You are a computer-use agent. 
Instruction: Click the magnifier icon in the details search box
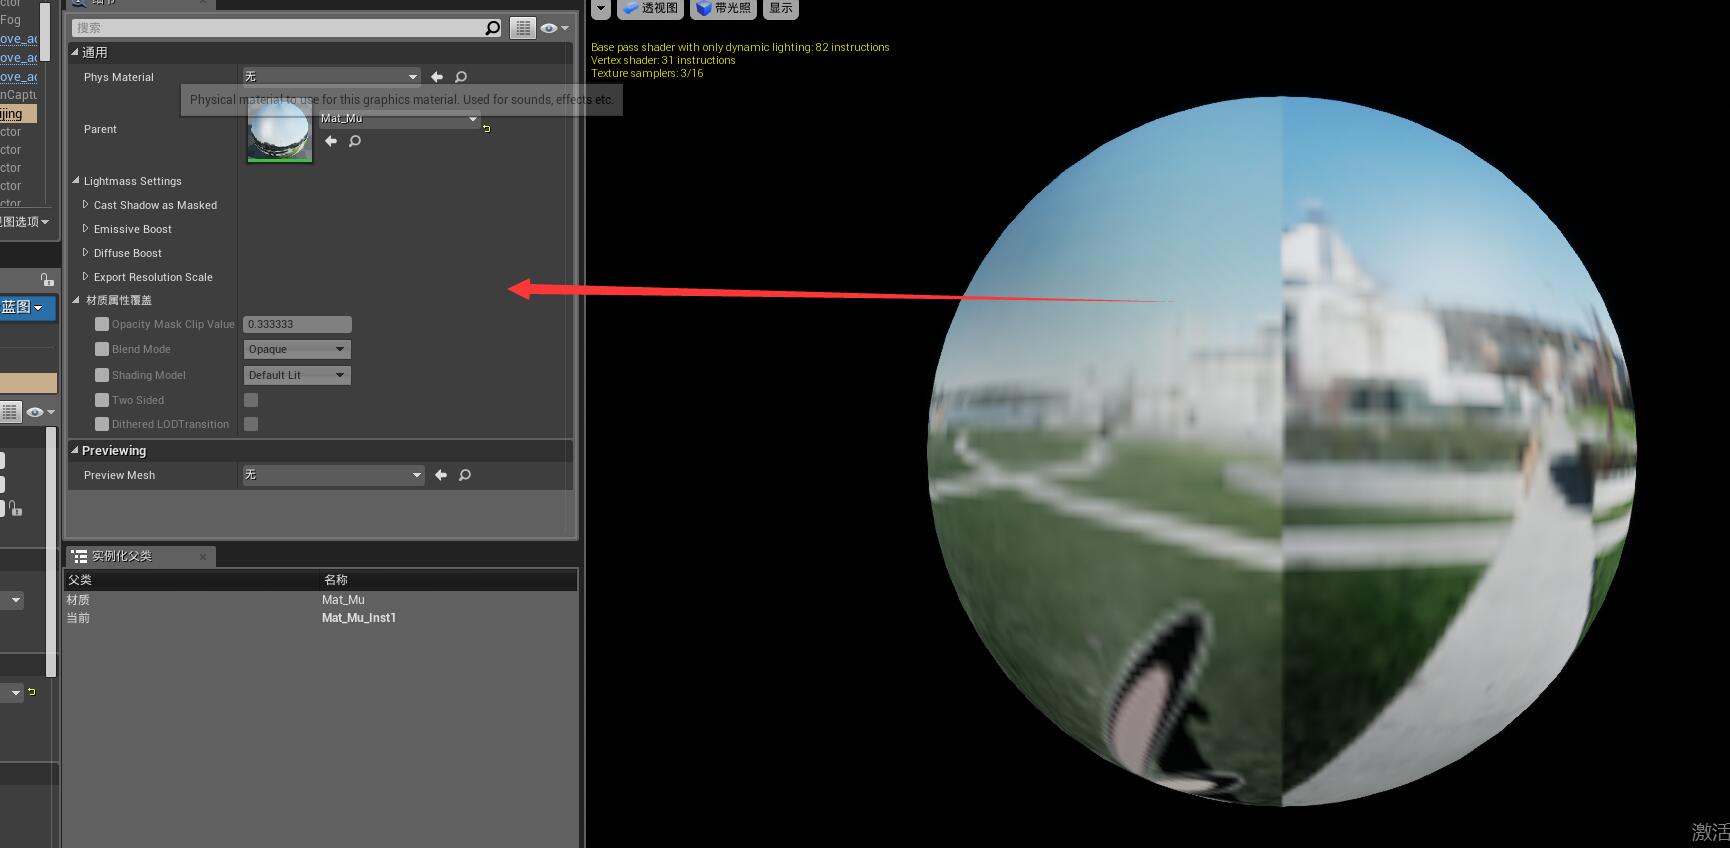coord(492,28)
